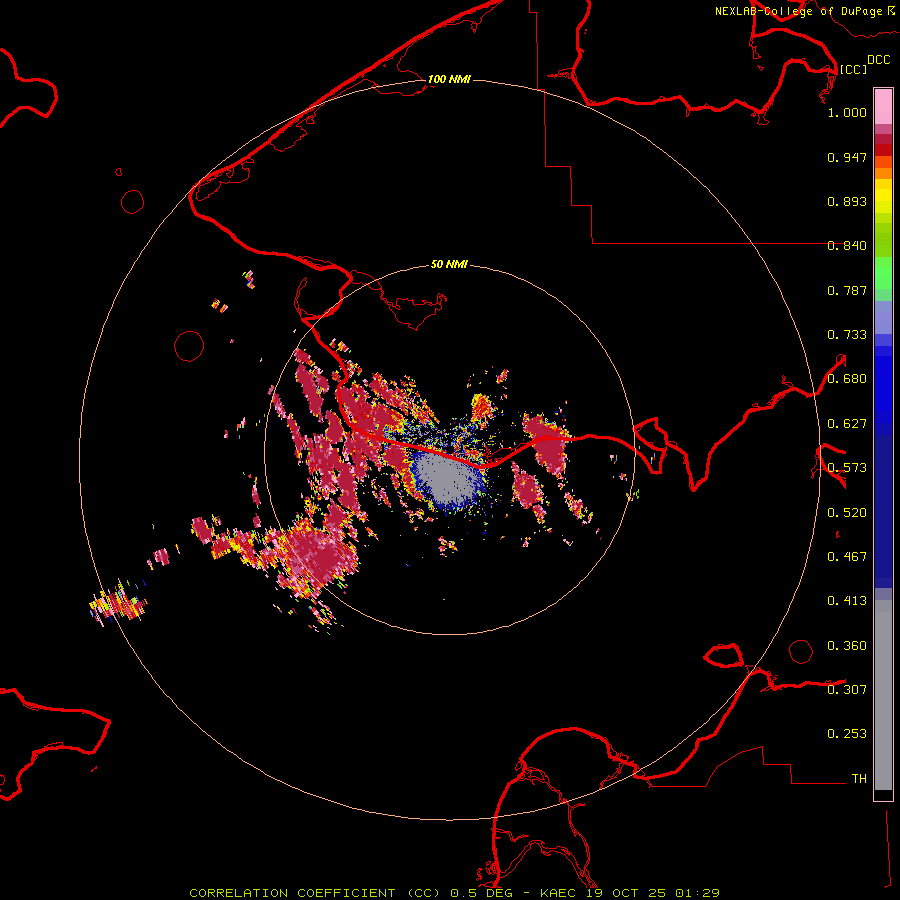Click the bright green color bar segment

(883, 273)
